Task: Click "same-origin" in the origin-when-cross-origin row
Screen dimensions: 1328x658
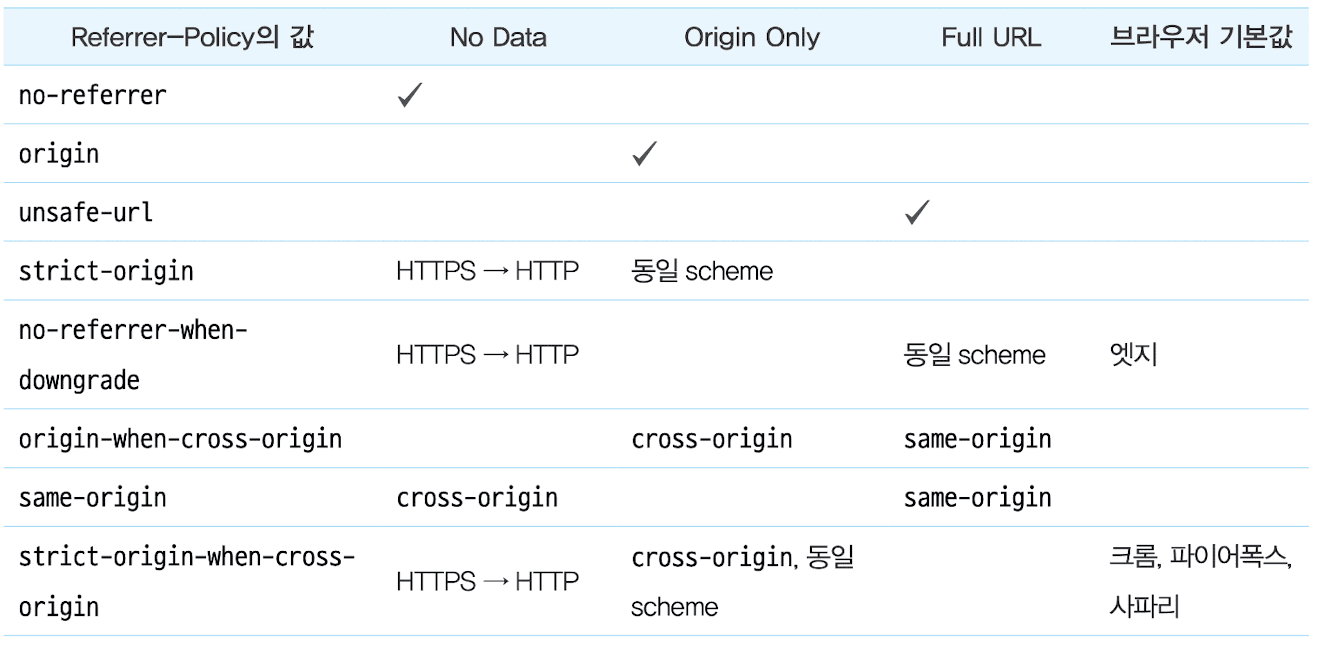Action: click(977, 438)
